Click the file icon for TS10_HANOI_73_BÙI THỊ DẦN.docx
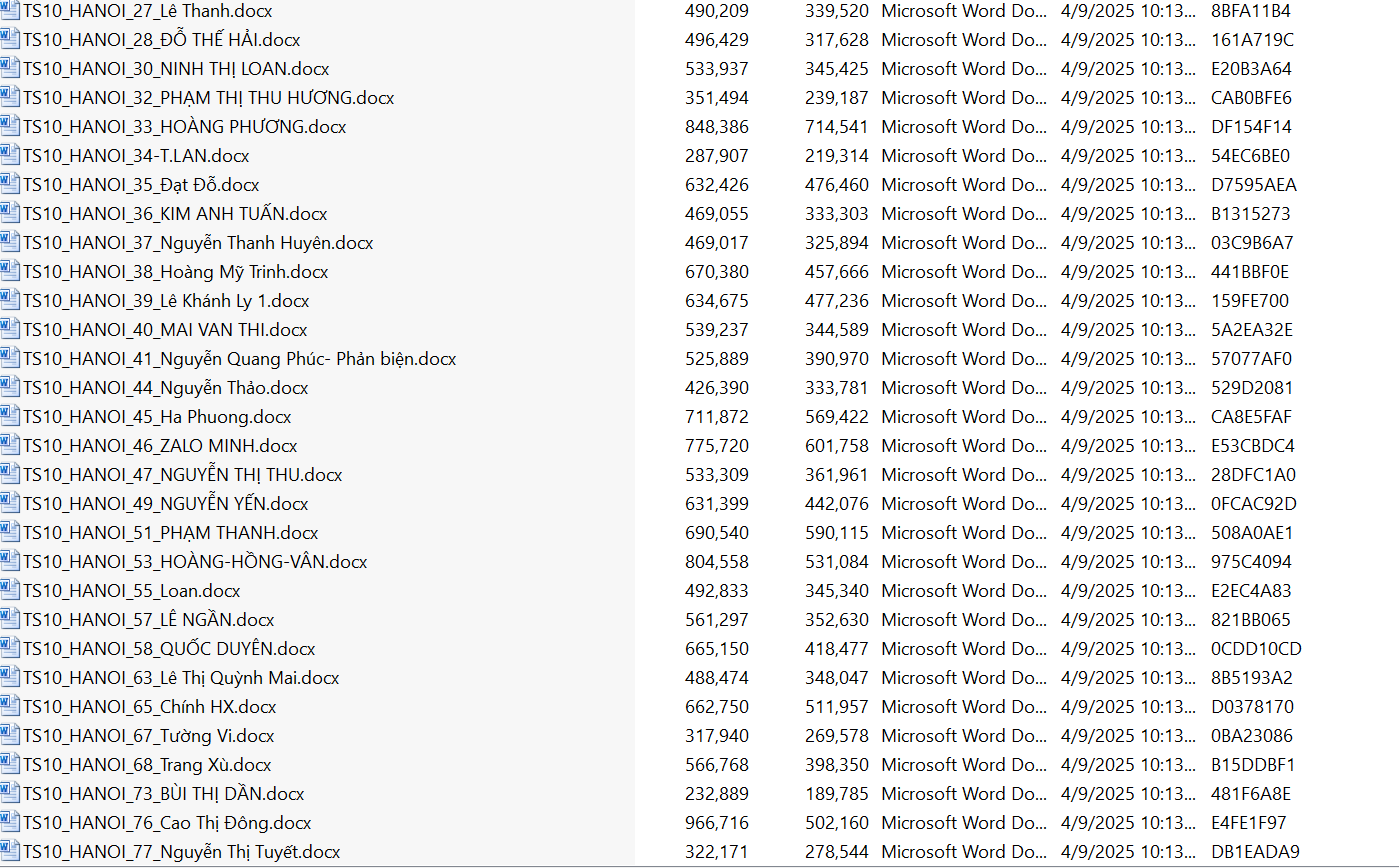 [x=10, y=794]
